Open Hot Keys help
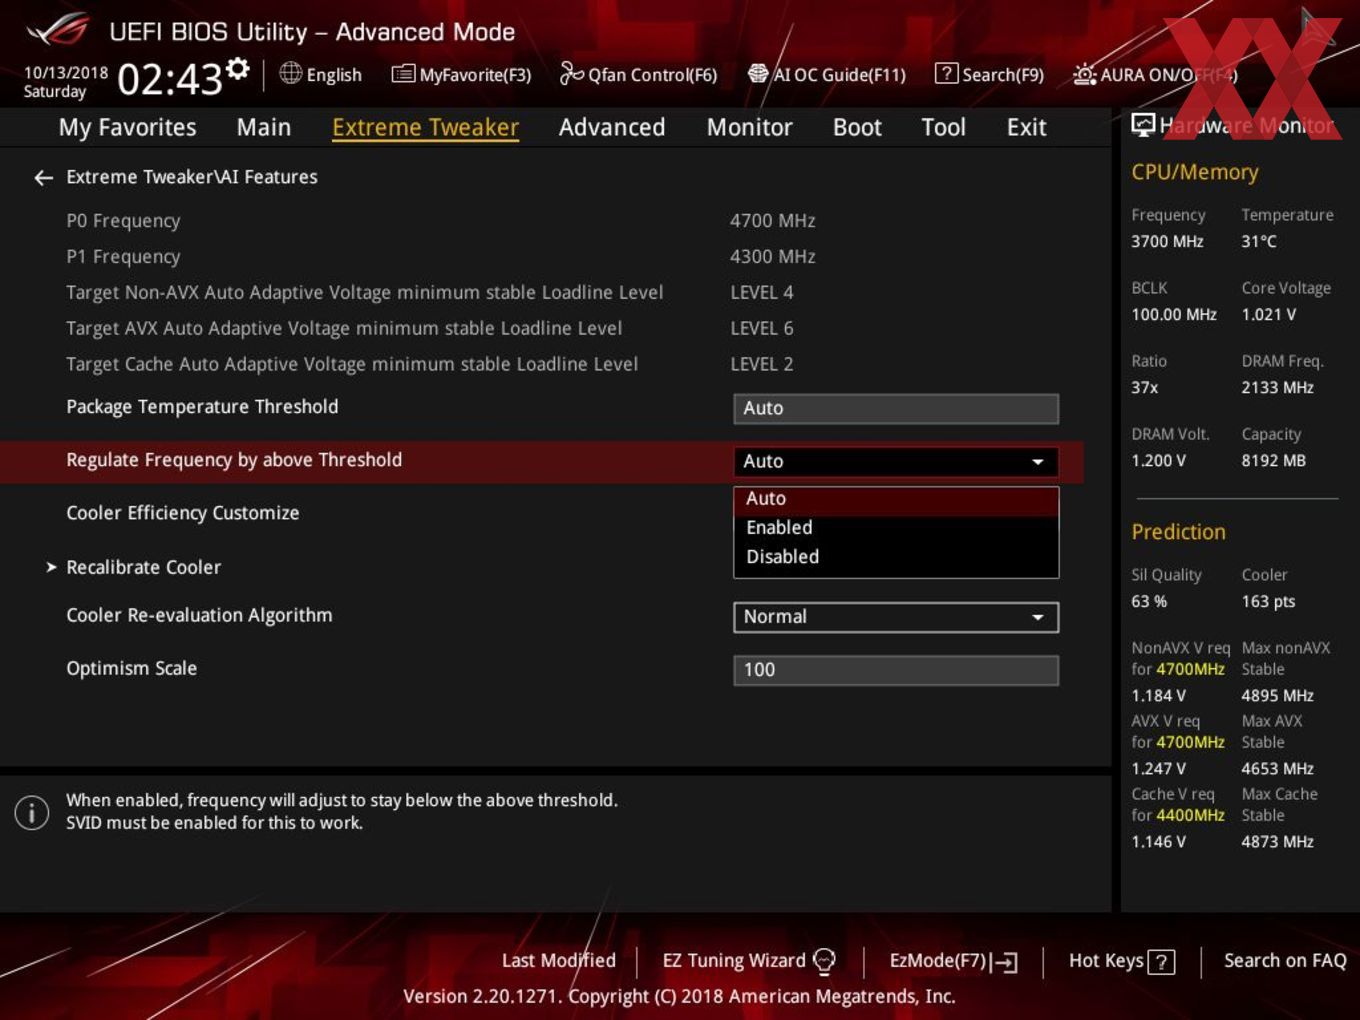 1121,961
